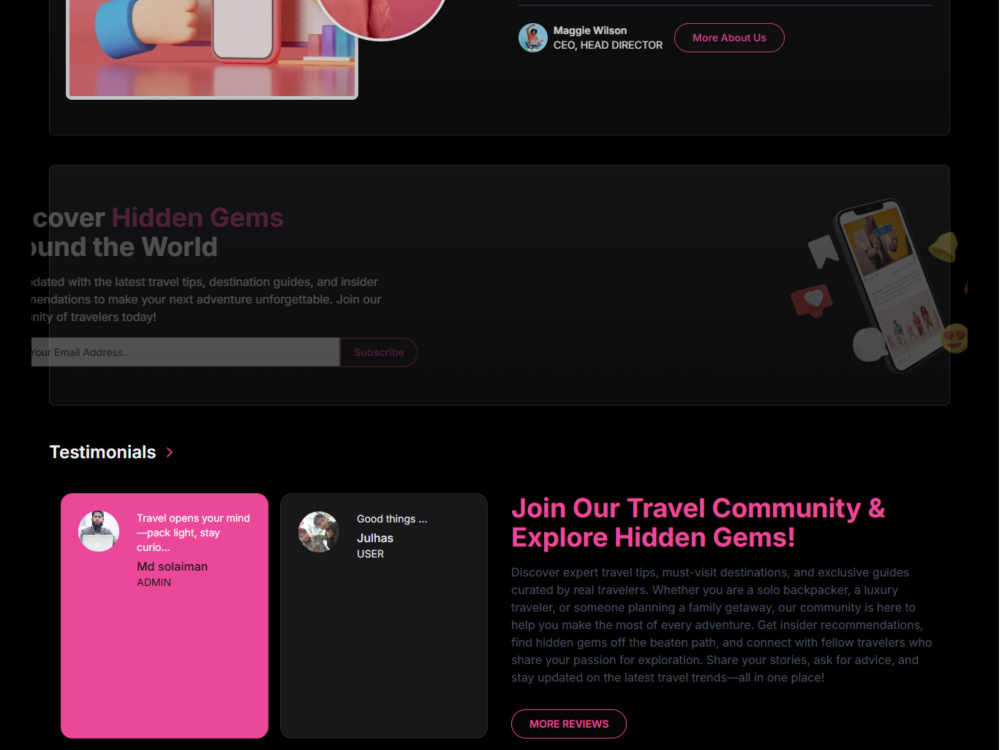Select the Julhas name text

[x=375, y=538]
